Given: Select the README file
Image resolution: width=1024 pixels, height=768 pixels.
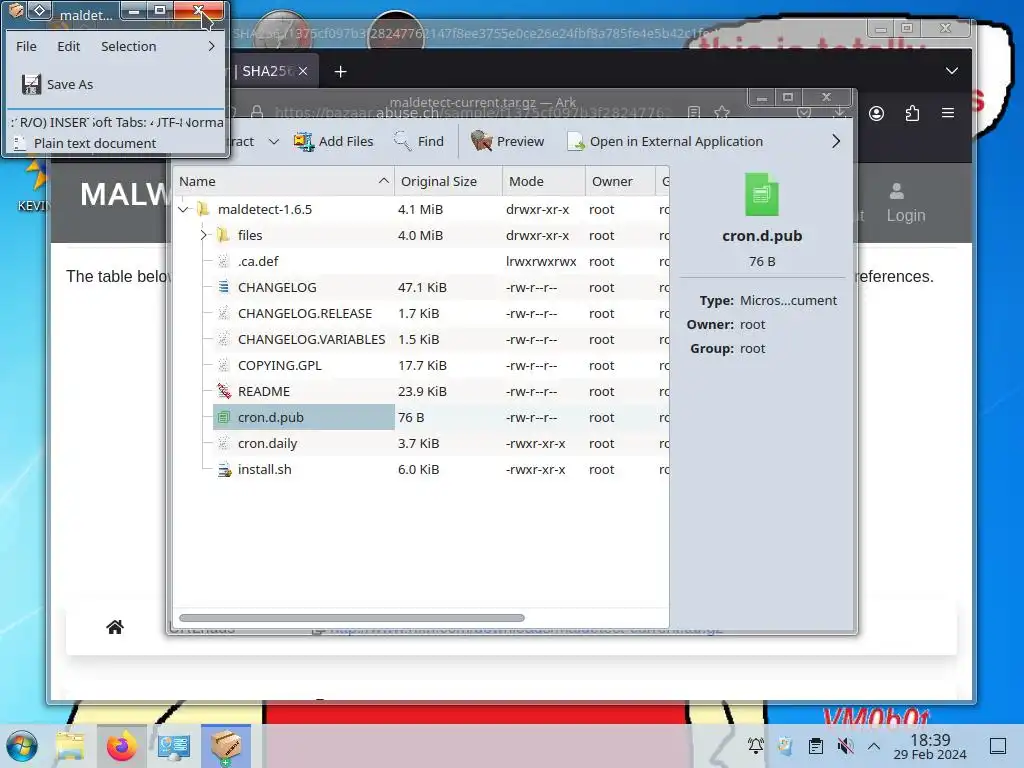Looking at the screenshot, I should [x=264, y=391].
